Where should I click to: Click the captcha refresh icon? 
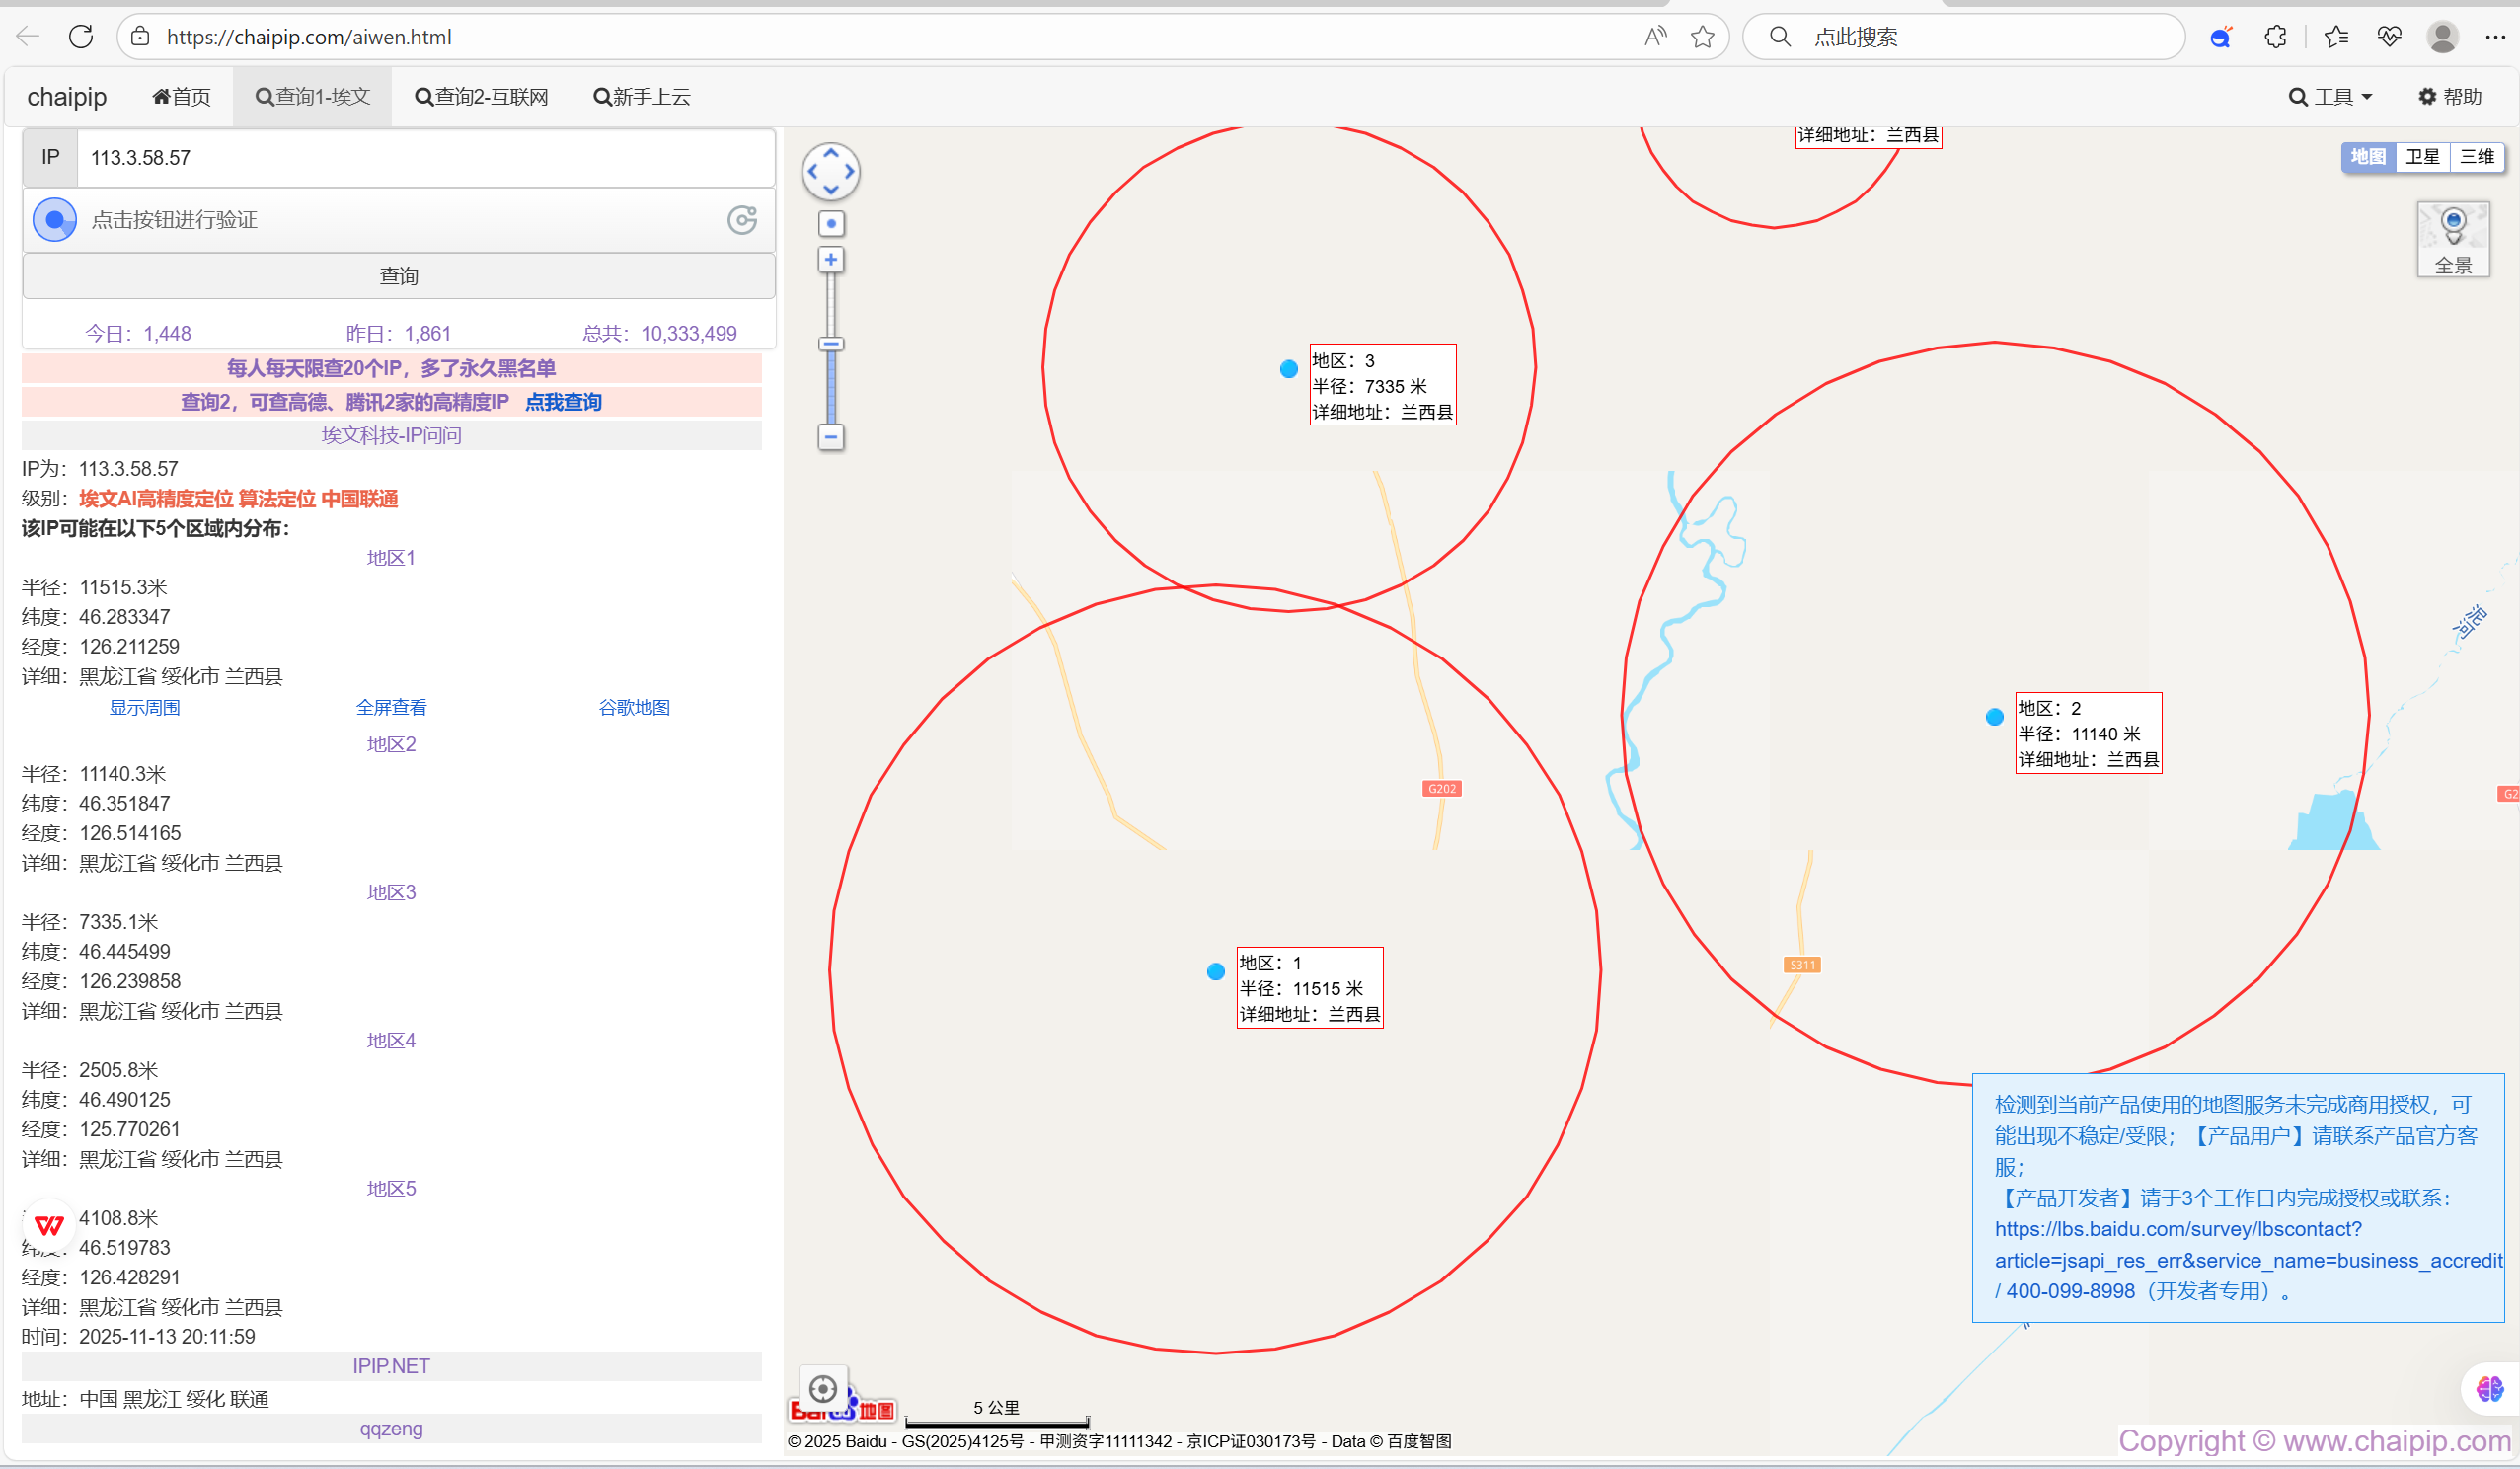click(742, 220)
